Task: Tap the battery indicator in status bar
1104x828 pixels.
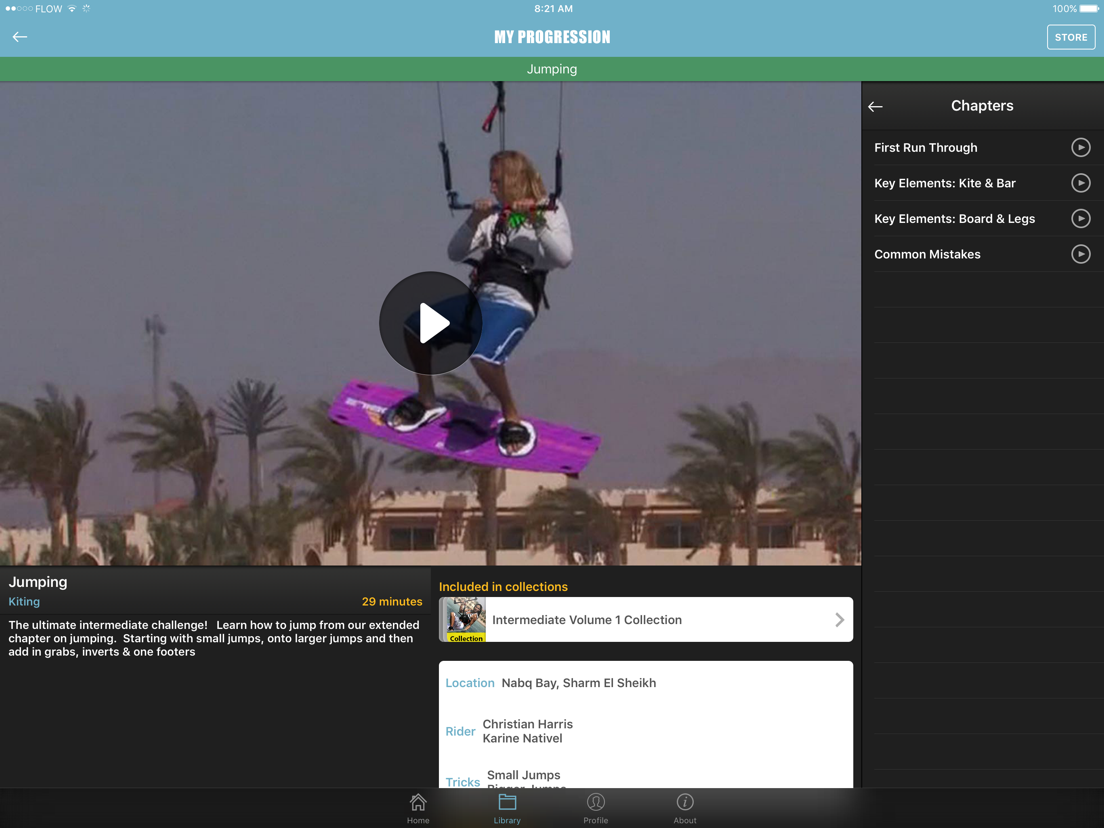Action: click(x=1089, y=8)
